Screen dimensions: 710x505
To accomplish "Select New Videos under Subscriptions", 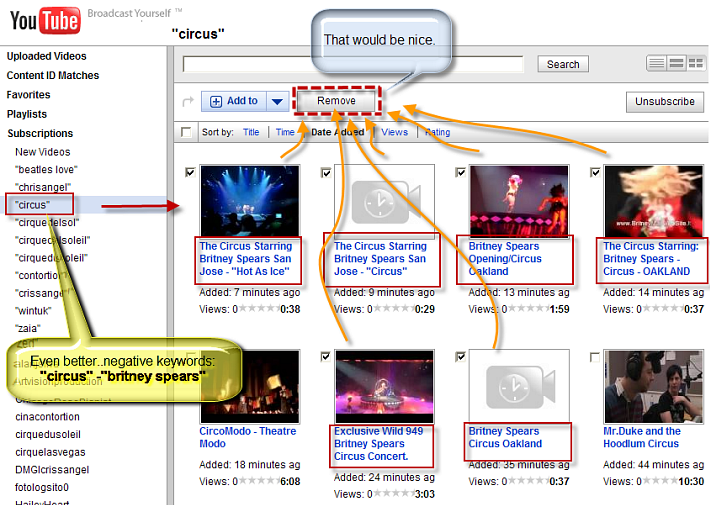I will coord(43,152).
